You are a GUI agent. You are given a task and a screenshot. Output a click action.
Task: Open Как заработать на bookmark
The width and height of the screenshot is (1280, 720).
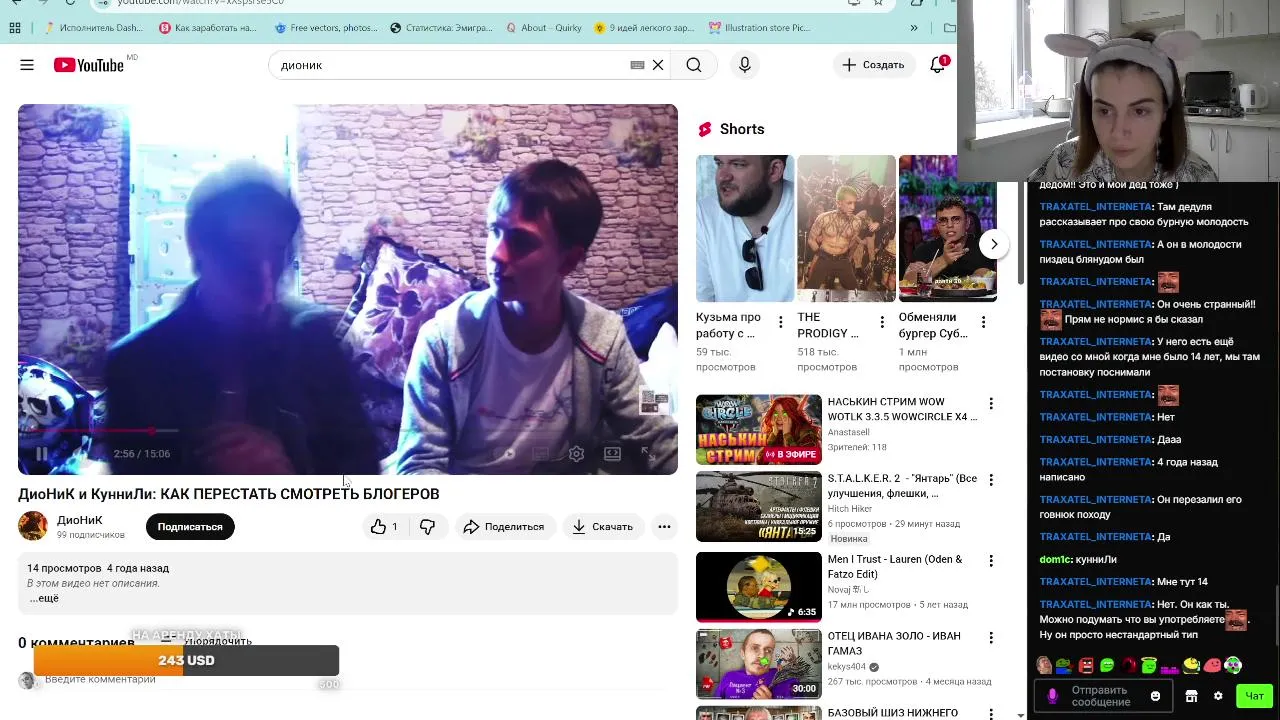208,28
